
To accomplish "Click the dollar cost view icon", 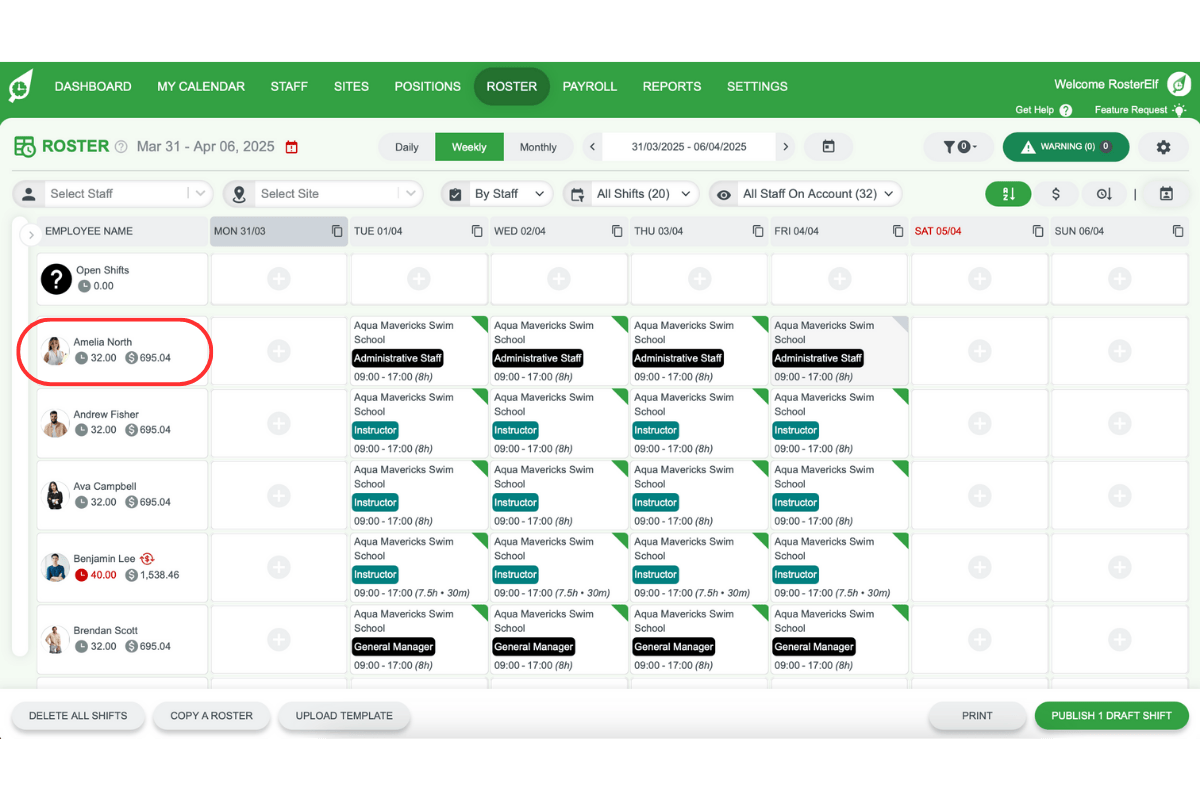I will [x=1057, y=193].
